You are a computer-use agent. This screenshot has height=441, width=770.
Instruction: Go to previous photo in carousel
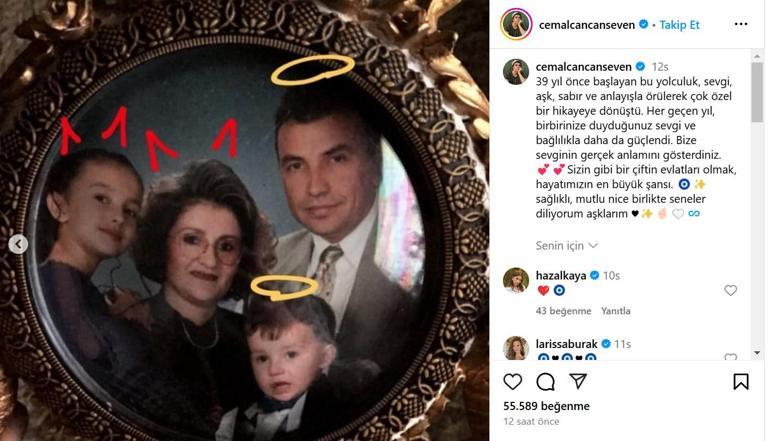point(18,244)
